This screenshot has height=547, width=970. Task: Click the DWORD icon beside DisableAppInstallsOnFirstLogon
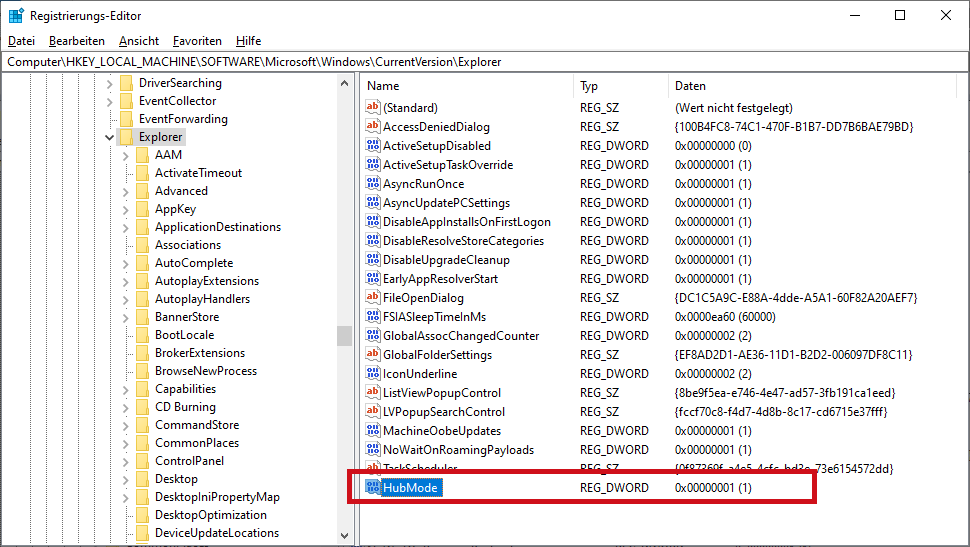click(372, 222)
